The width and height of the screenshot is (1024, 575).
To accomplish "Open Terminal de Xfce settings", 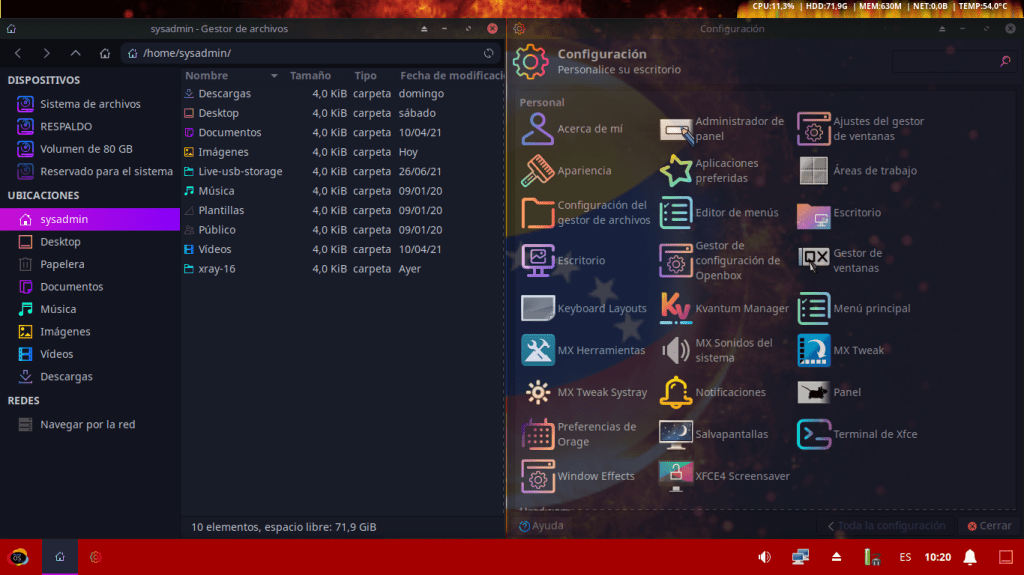I will (814, 434).
